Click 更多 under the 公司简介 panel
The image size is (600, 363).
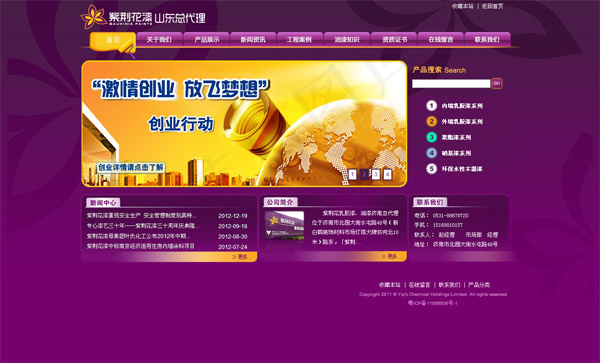391,256
